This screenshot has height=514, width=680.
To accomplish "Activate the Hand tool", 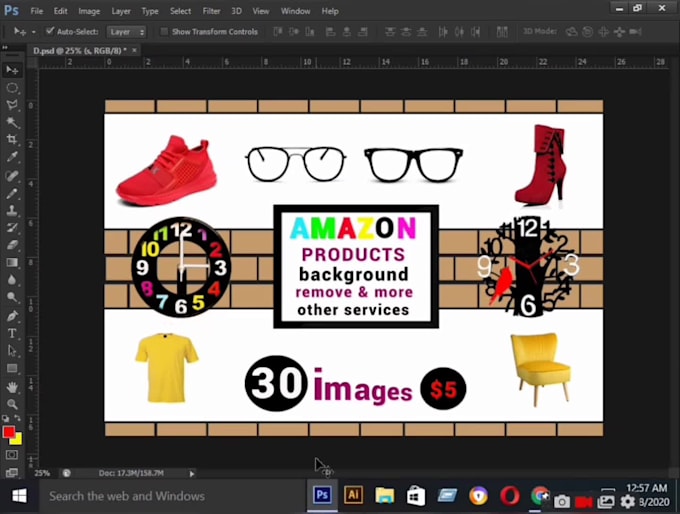I will click(12, 386).
